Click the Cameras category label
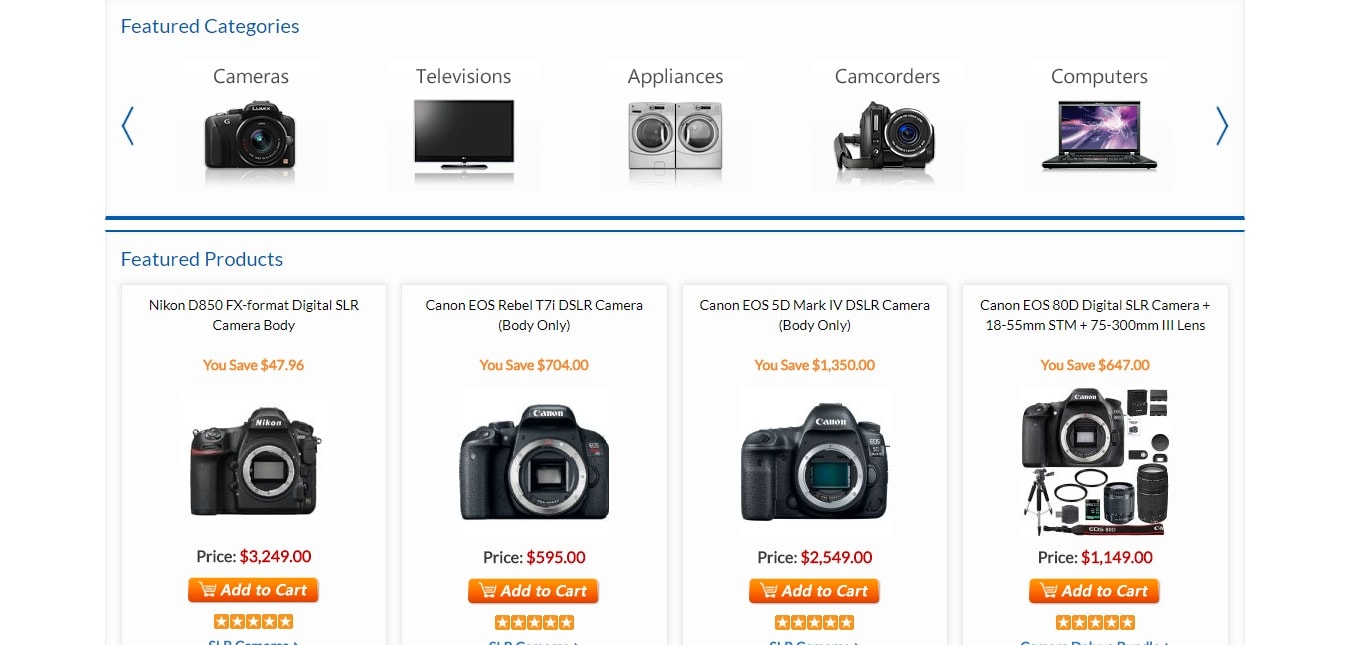 251,76
